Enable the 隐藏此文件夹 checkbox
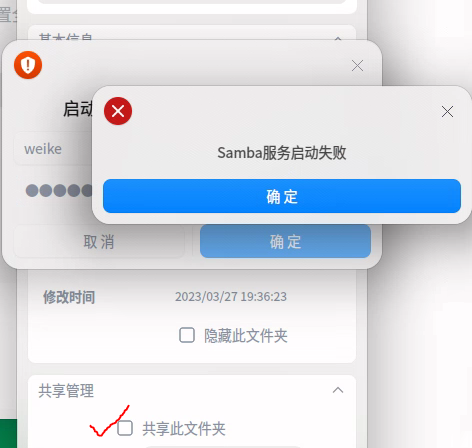 187,335
